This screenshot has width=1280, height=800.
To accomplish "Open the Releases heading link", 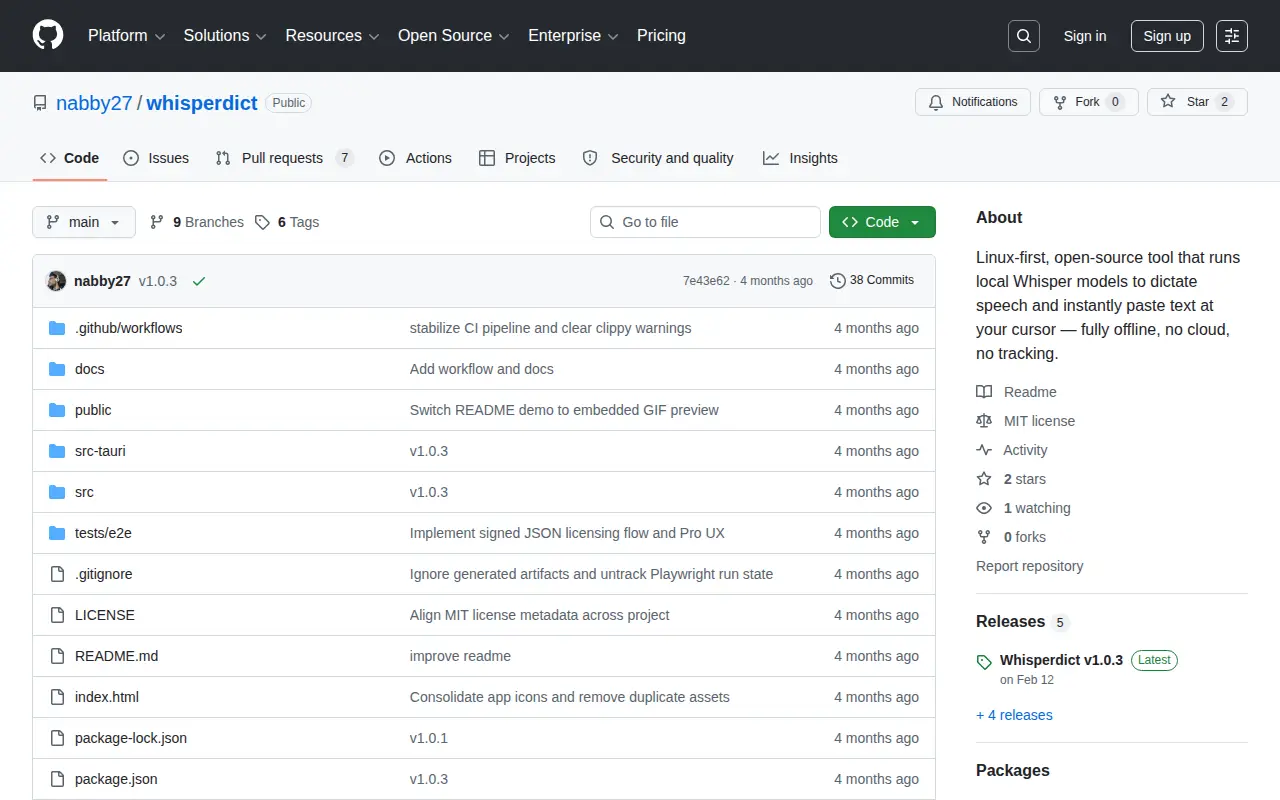I will pos(1023,622).
